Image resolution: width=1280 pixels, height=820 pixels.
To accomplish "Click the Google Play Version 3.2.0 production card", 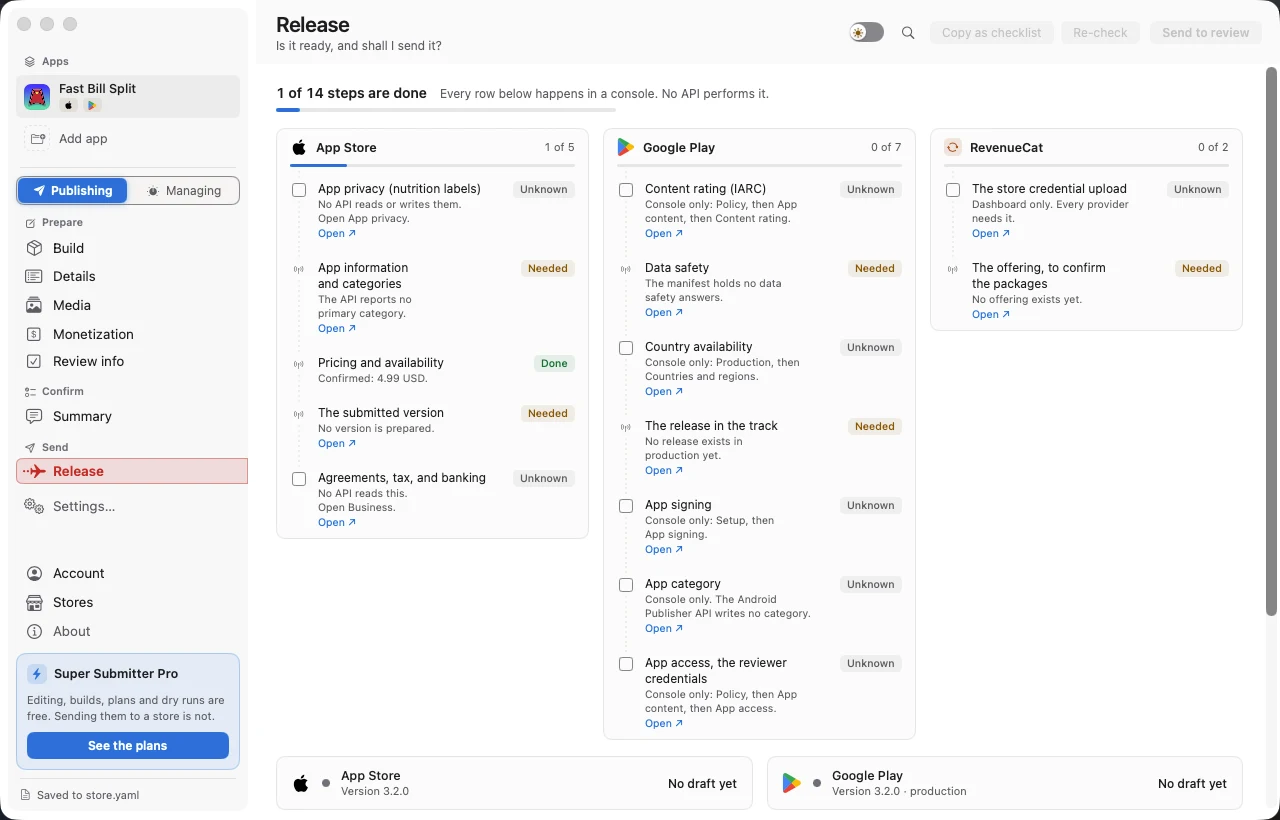I will [1004, 783].
